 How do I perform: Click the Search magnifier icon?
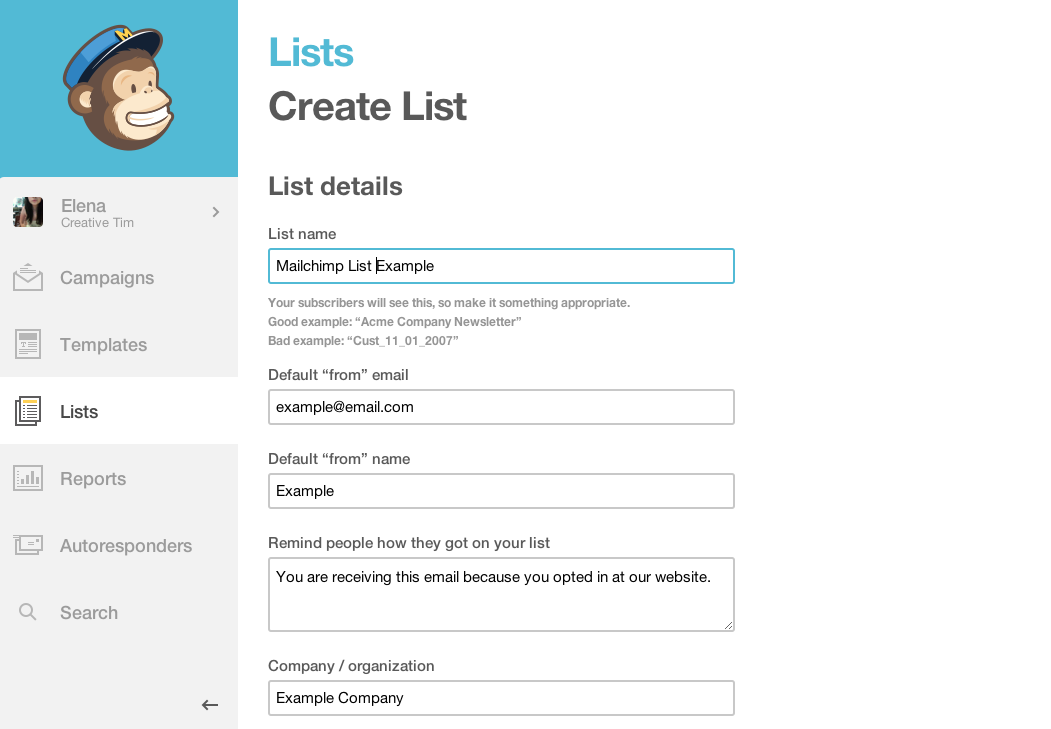tap(28, 612)
